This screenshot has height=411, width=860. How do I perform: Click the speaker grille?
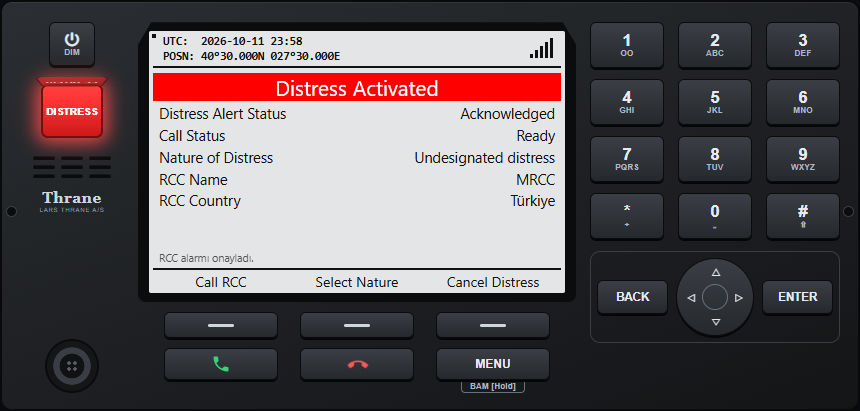(x=72, y=167)
